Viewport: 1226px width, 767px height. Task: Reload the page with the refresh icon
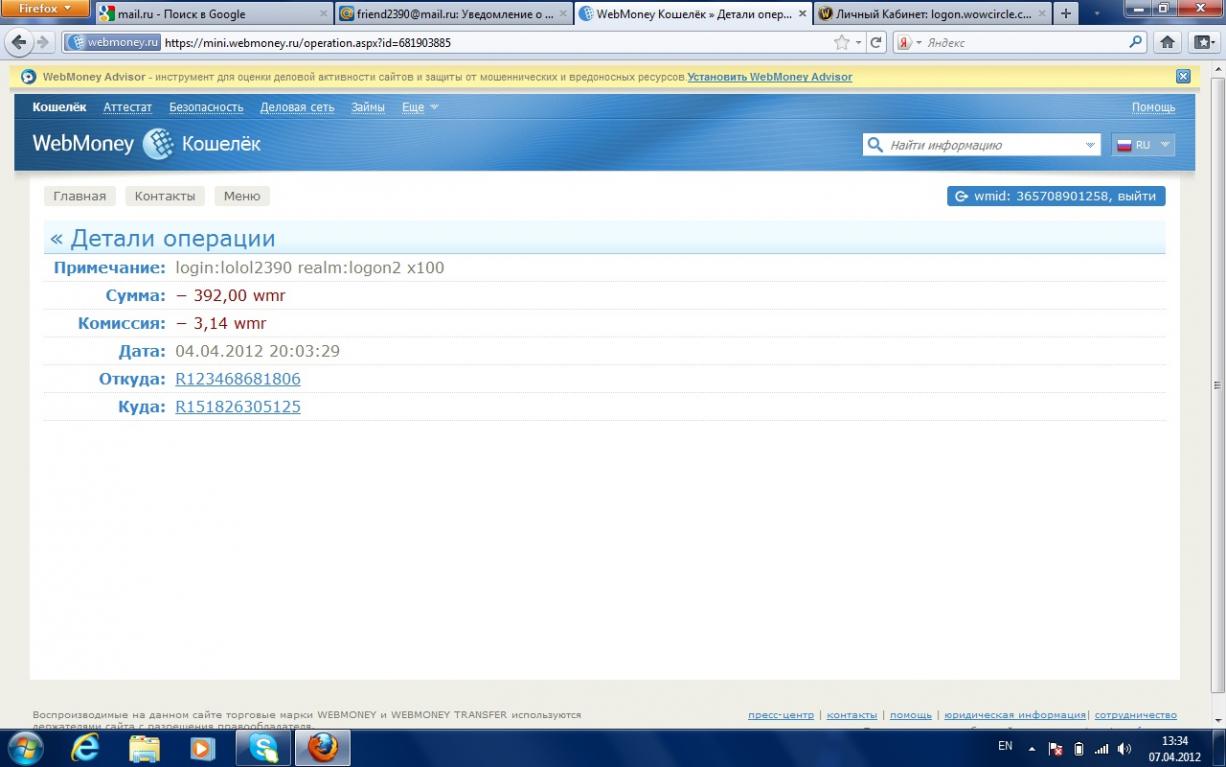point(876,43)
